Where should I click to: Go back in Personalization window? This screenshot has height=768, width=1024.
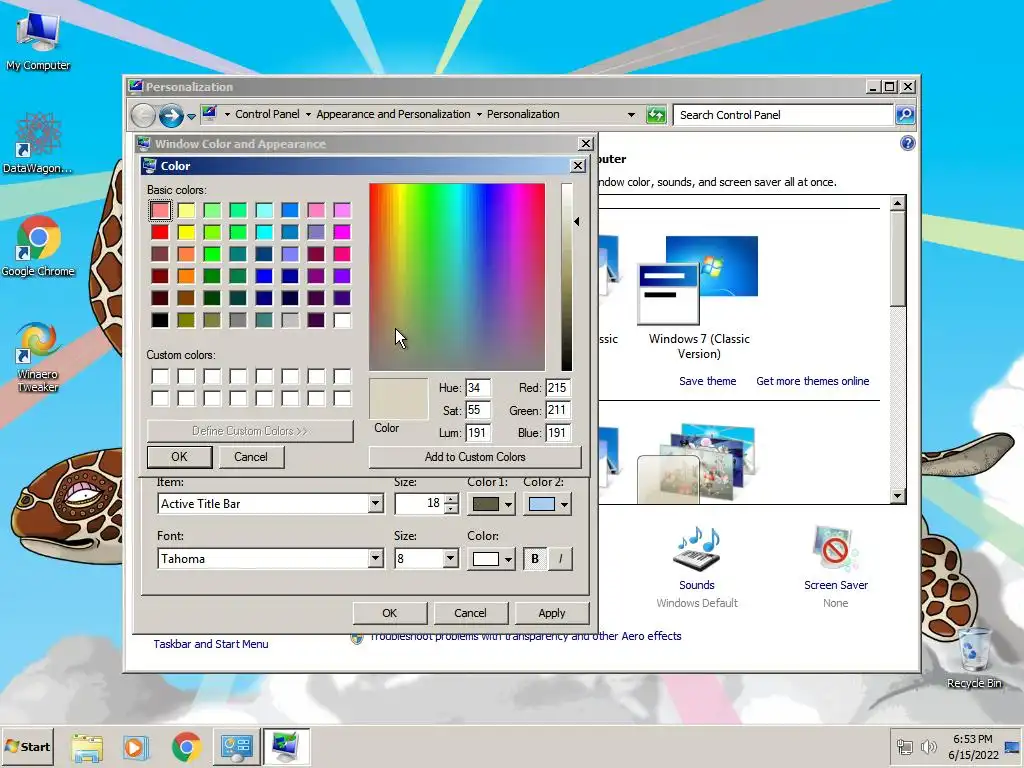click(143, 116)
